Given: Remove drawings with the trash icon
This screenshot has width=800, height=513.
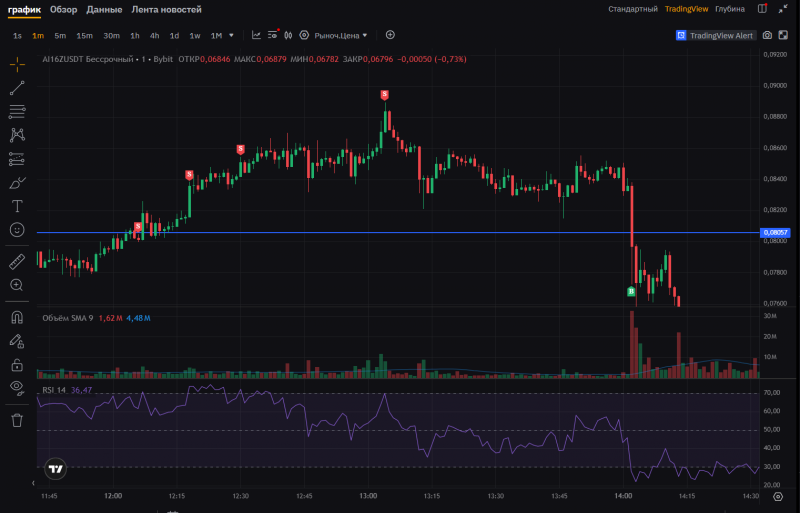Looking at the screenshot, I should pyautogui.click(x=17, y=420).
